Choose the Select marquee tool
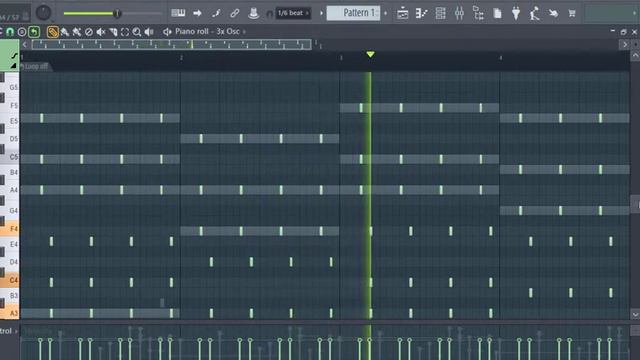The image size is (640, 360). click(125, 32)
